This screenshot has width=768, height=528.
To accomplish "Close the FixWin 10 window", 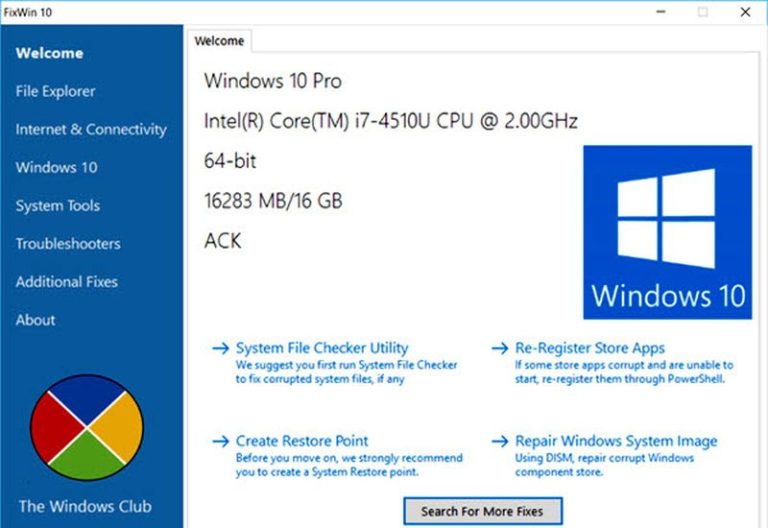I will (x=745, y=12).
